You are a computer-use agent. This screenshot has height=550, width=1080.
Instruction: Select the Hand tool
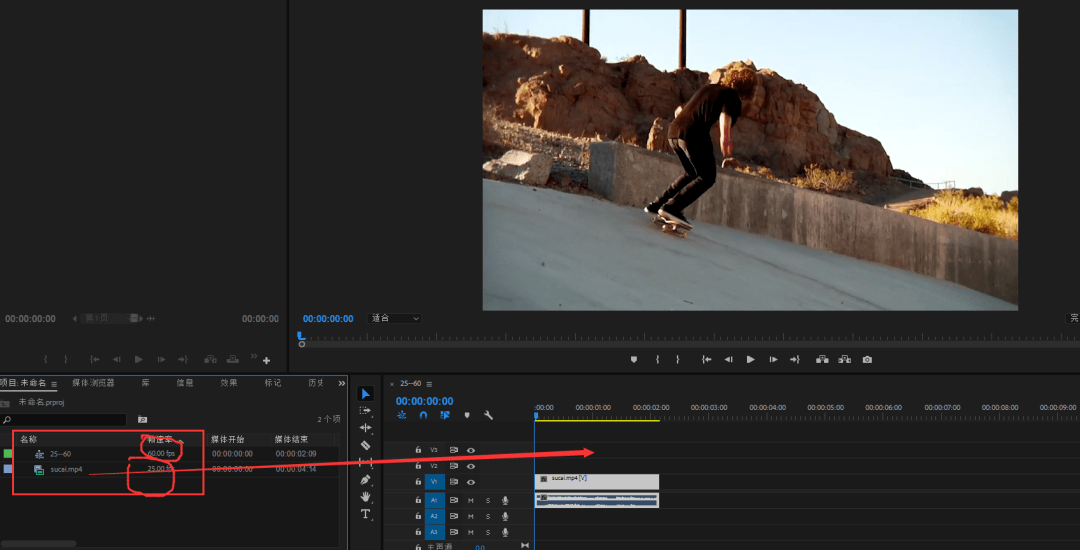pos(366,496)
